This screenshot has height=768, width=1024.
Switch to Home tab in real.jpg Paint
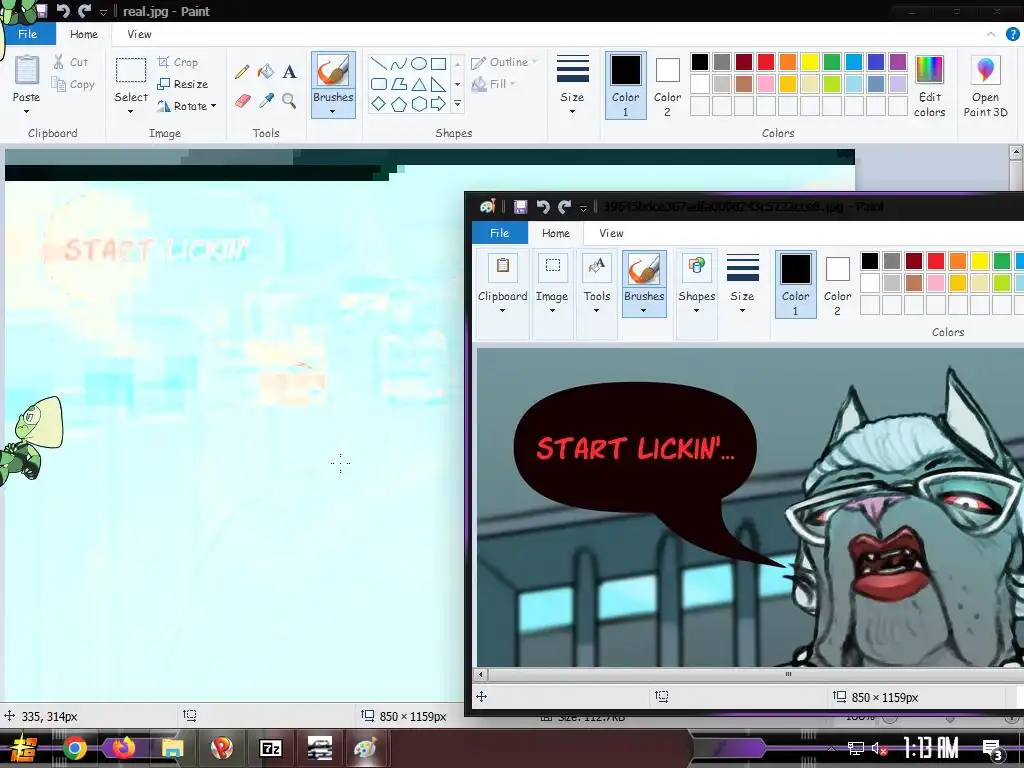click(84, 34)
